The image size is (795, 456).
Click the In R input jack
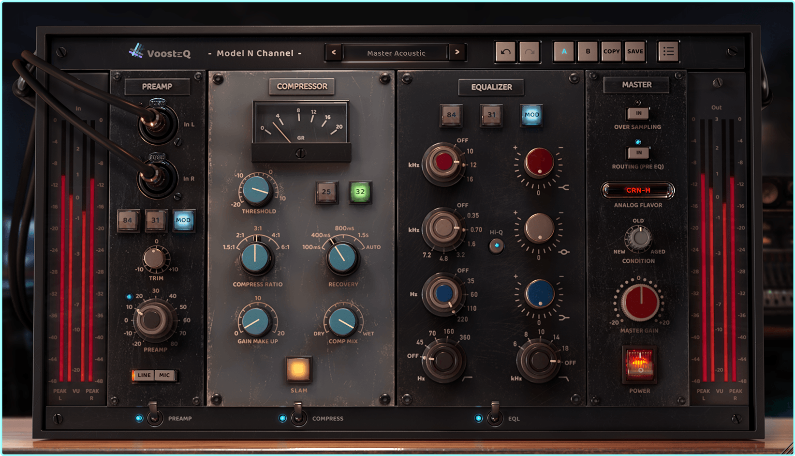tap(158, 177)
